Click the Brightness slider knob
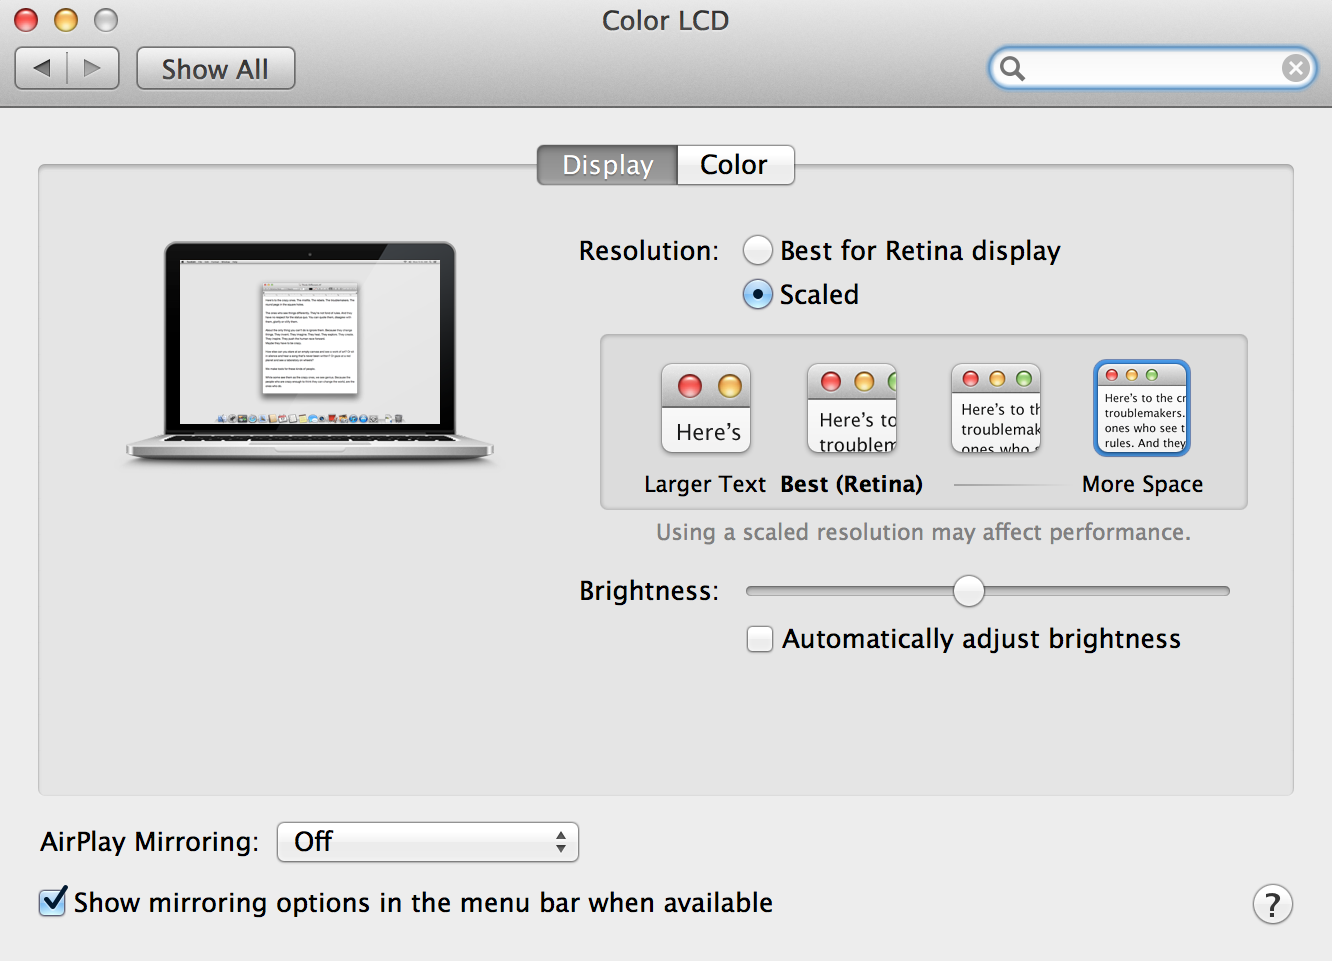 (x=968, y=591)
